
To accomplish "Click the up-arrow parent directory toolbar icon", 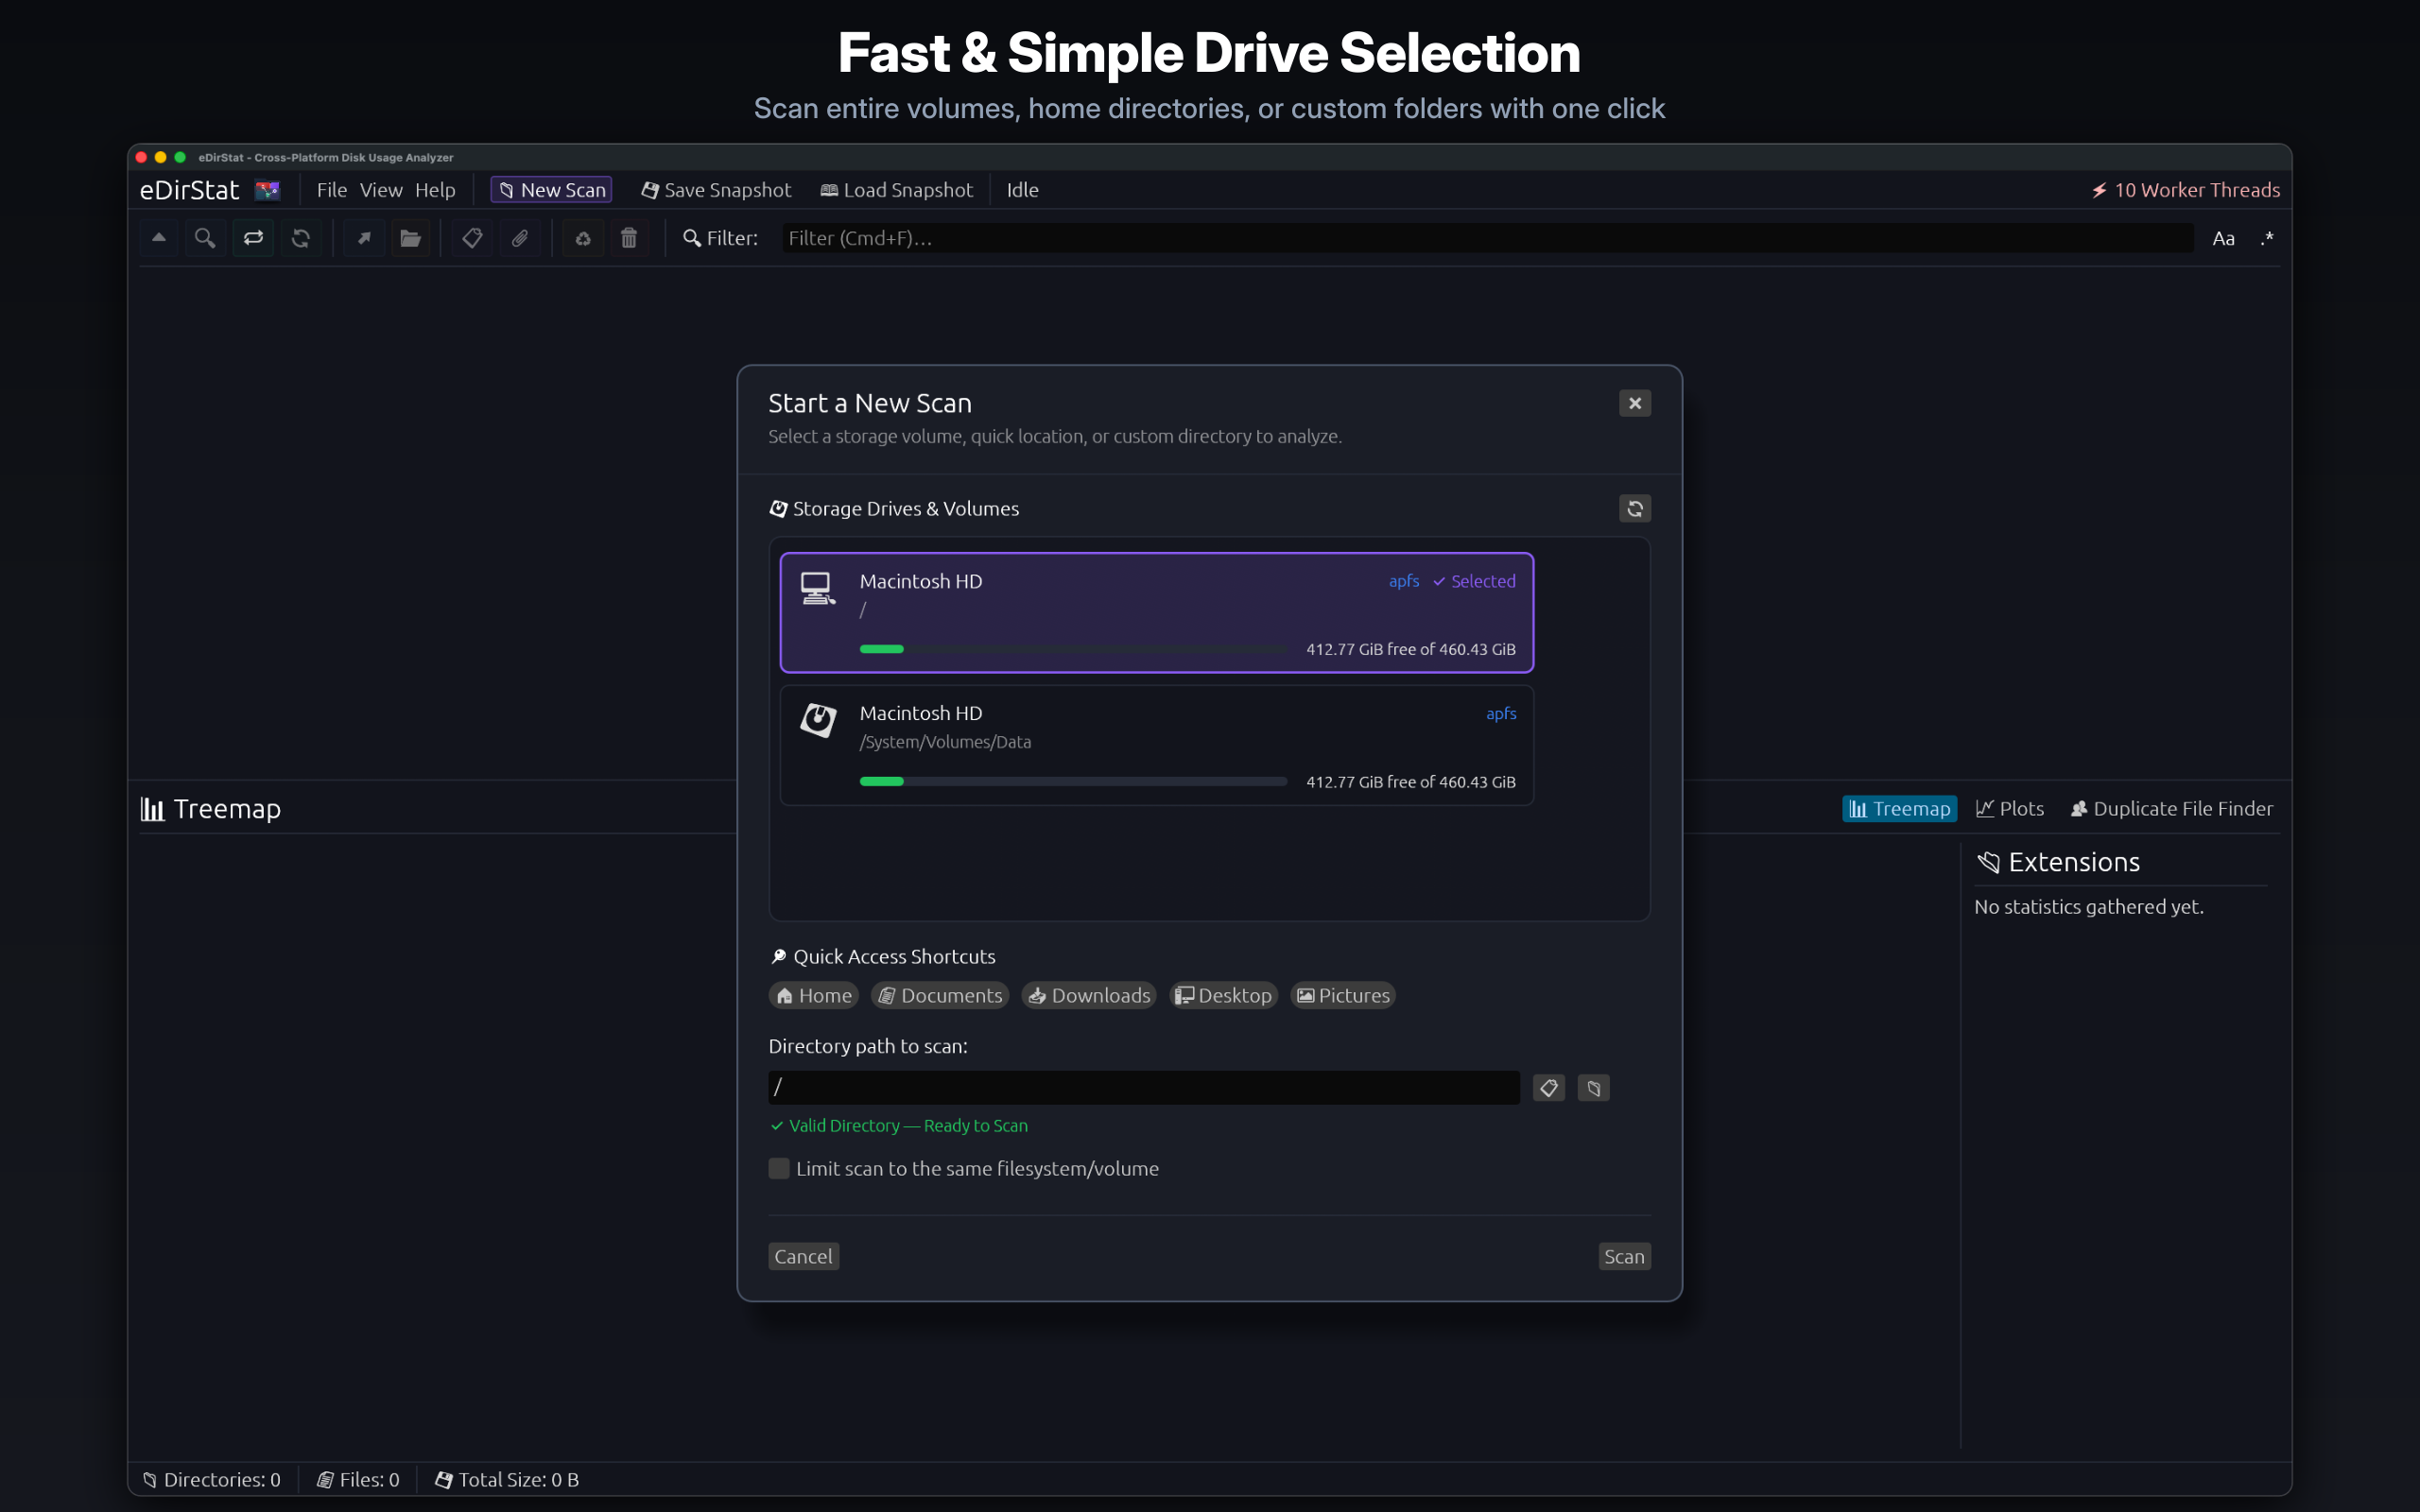I will [159, 238].
